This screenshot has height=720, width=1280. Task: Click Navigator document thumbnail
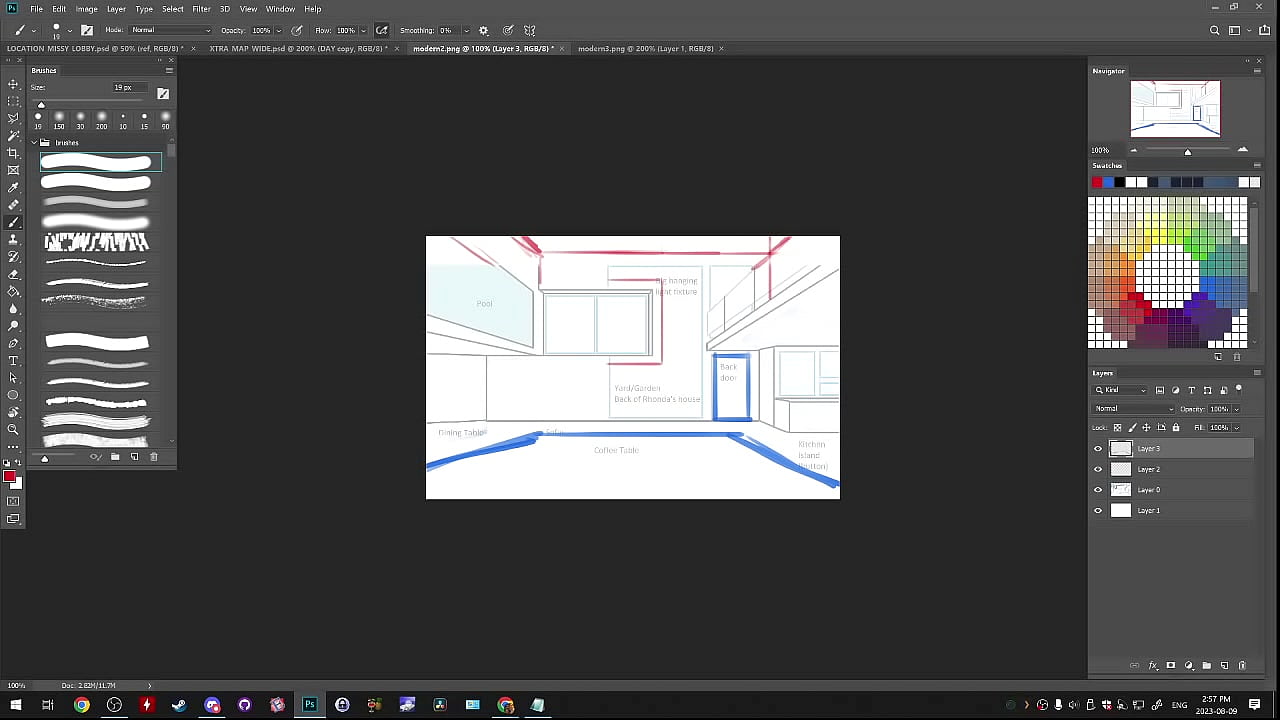pyautogui.click(x=1175, y=109)
